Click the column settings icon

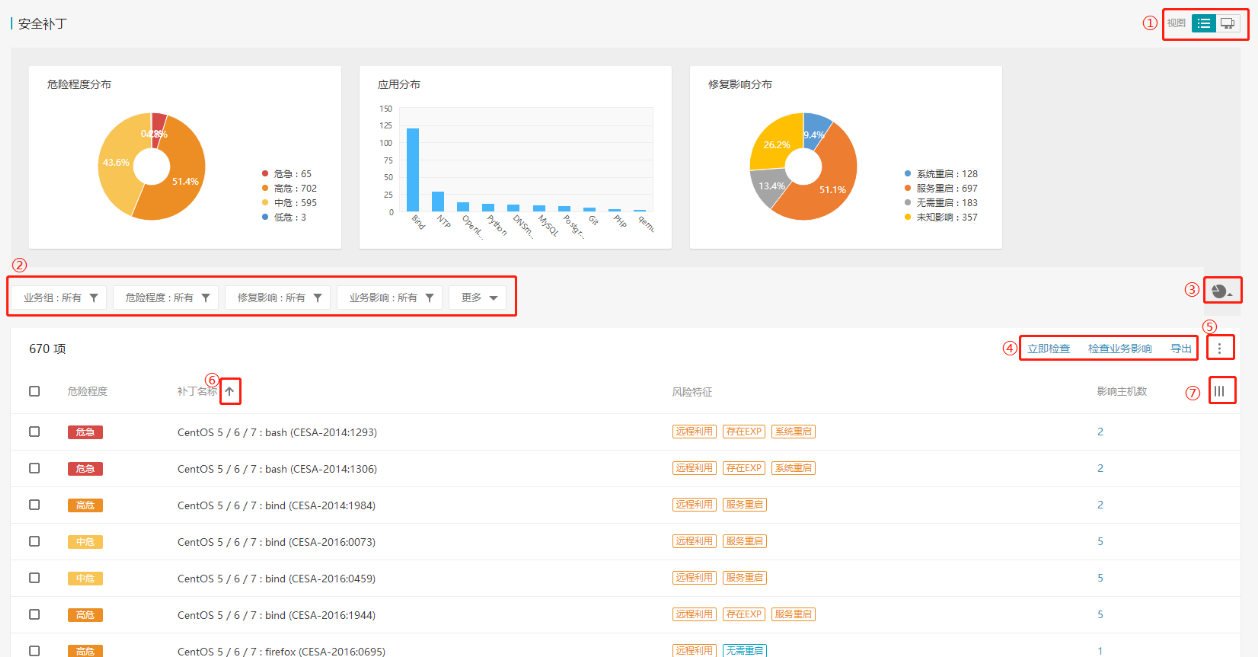point(1219,391)
